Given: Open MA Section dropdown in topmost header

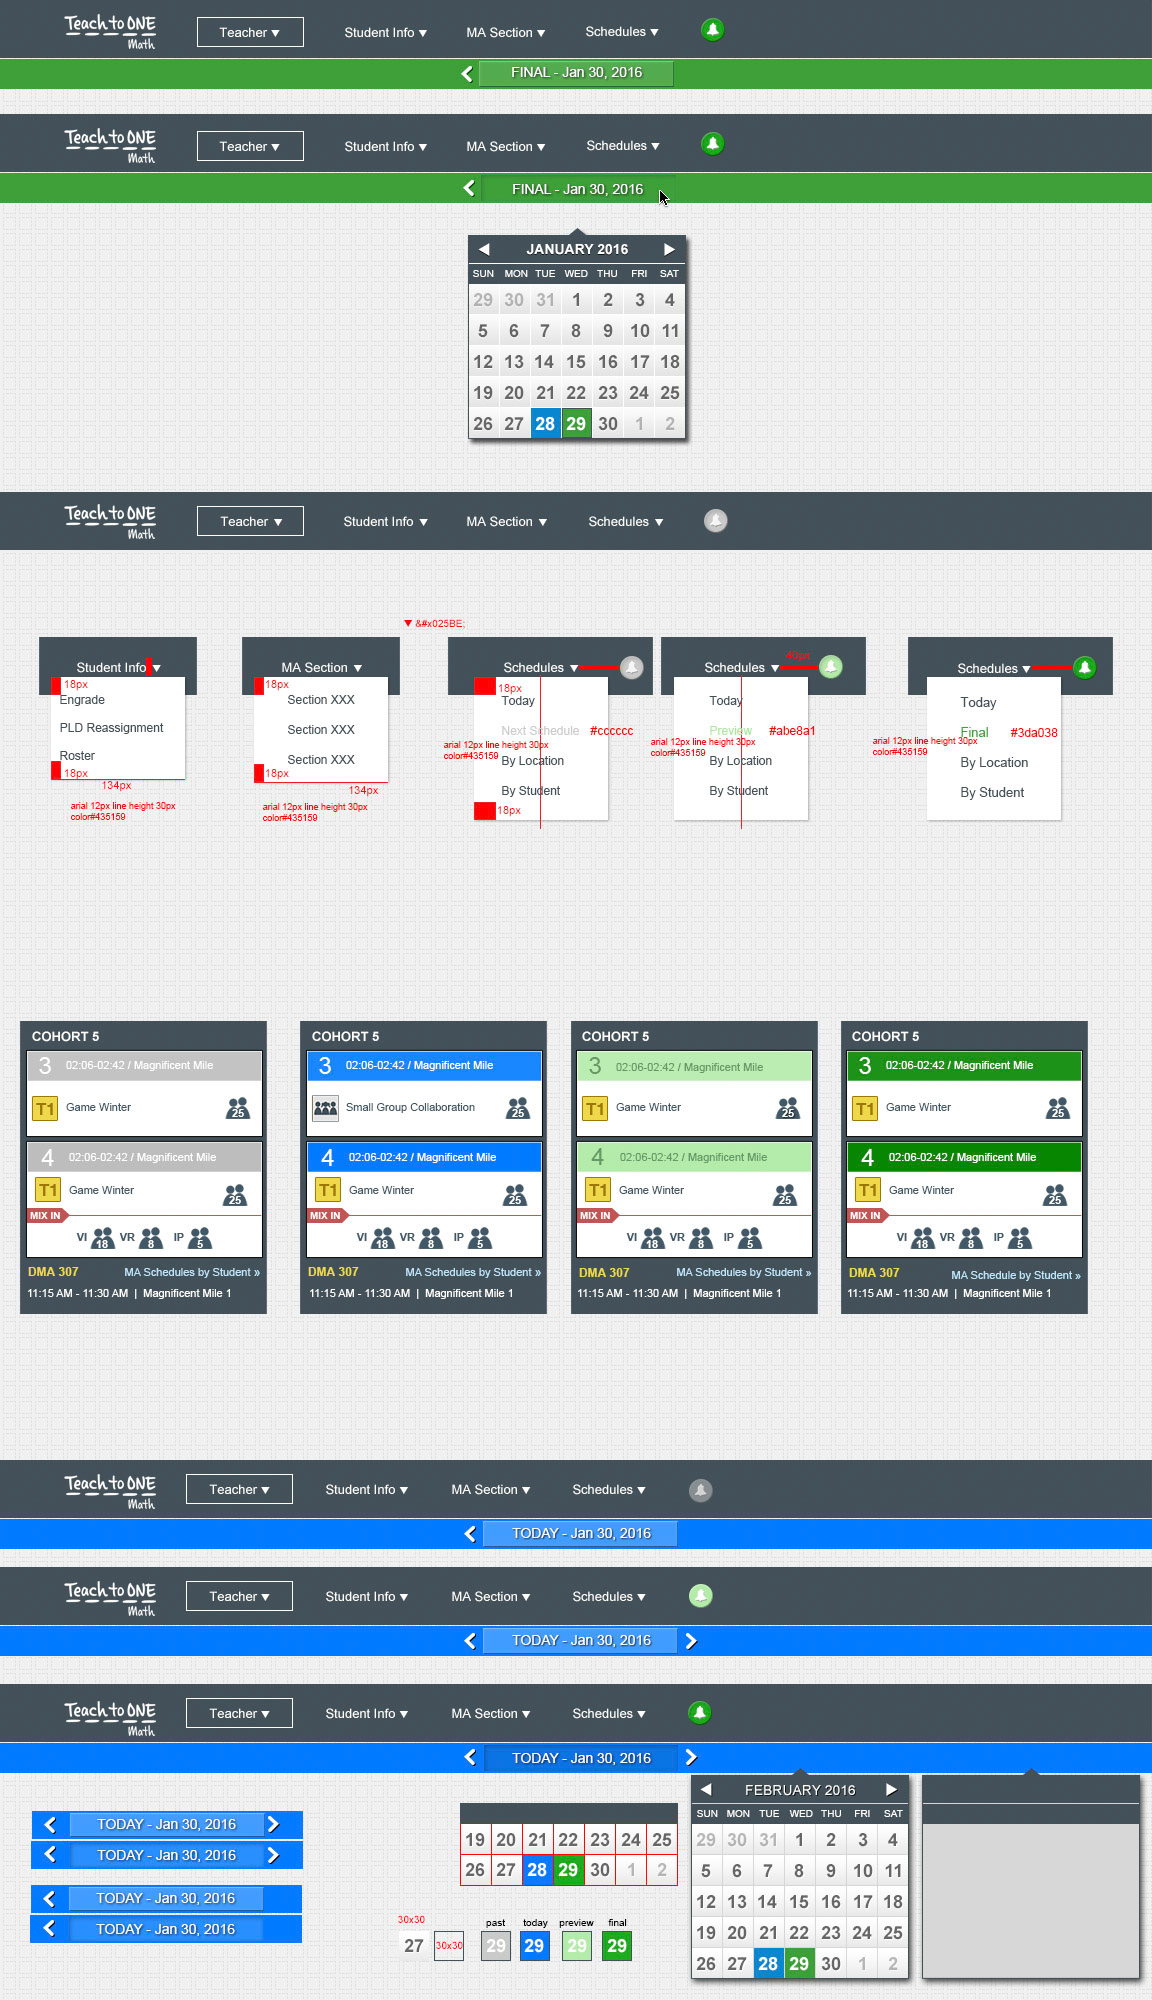Looking at the screenshot, I should click(505, 32).
